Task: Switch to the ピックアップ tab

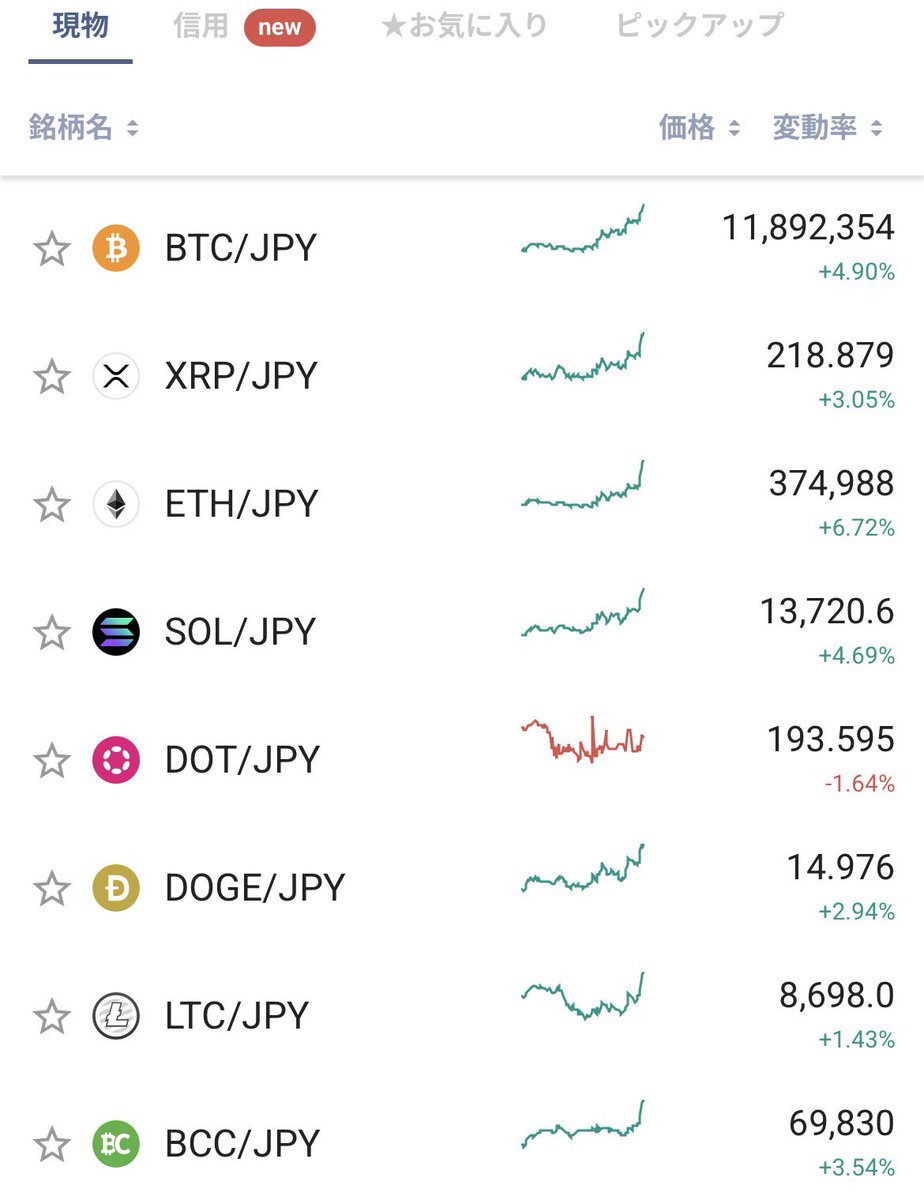Action: tap(700, 27)
